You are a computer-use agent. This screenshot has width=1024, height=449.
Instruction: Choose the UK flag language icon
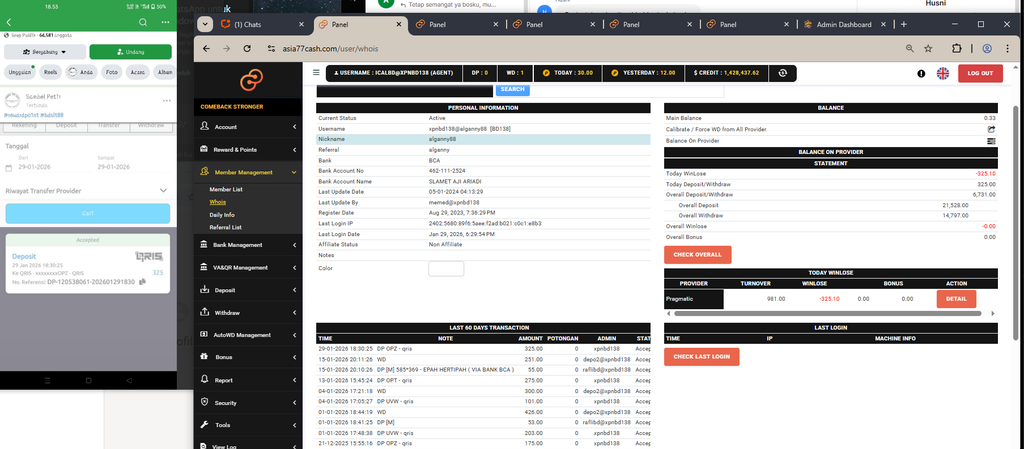coord(943,73)
